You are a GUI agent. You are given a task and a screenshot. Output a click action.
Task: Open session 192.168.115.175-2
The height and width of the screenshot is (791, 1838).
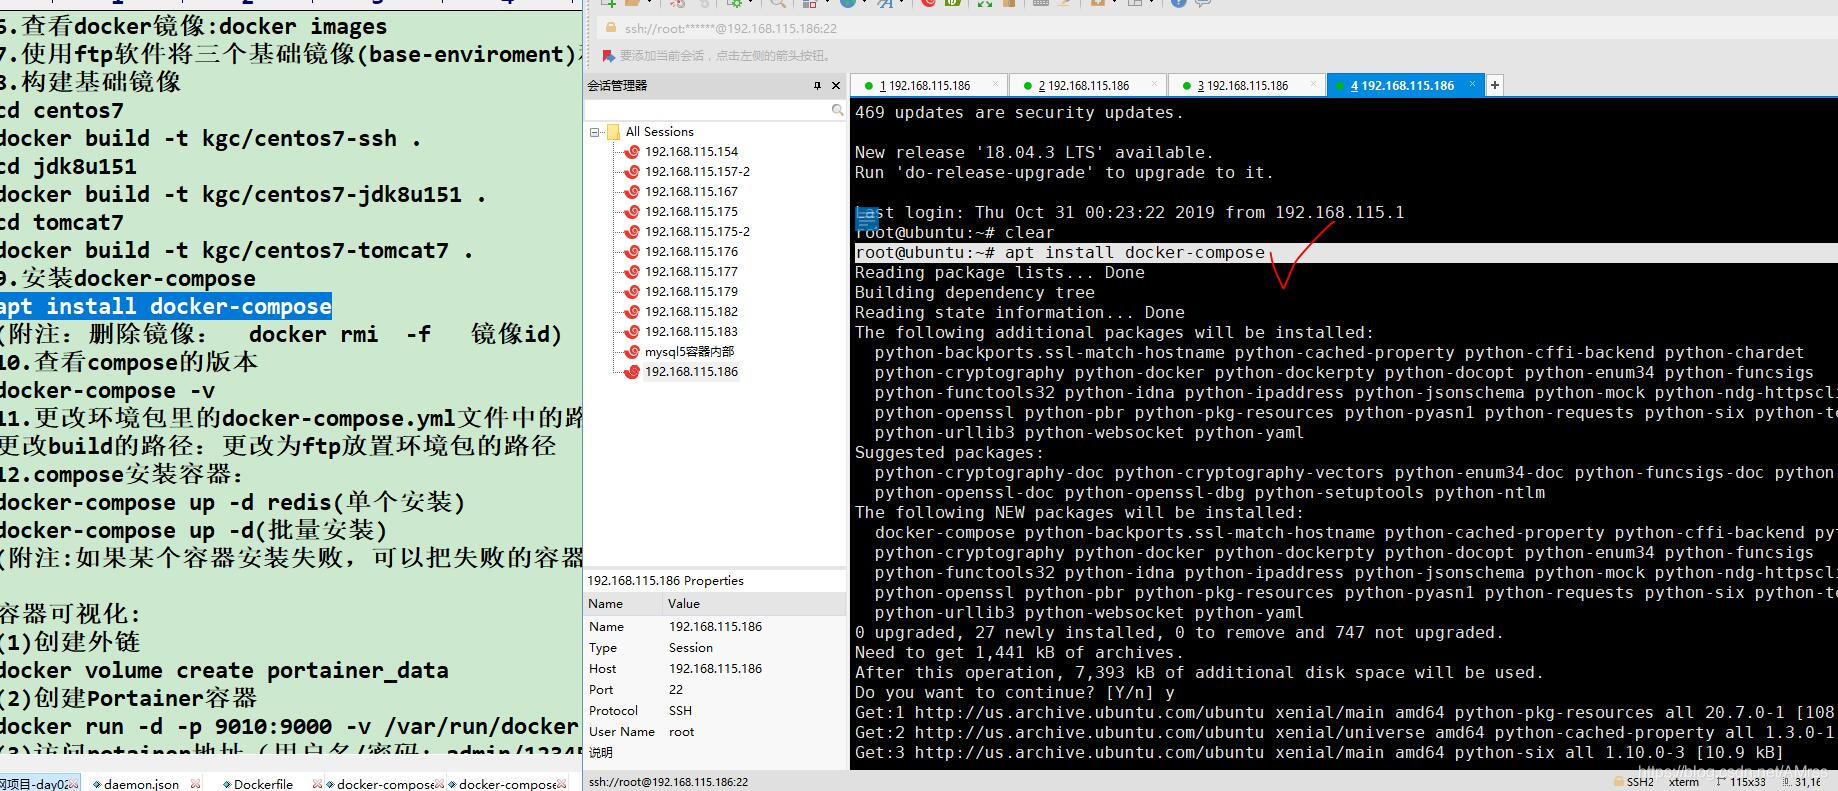coord(697,232)
